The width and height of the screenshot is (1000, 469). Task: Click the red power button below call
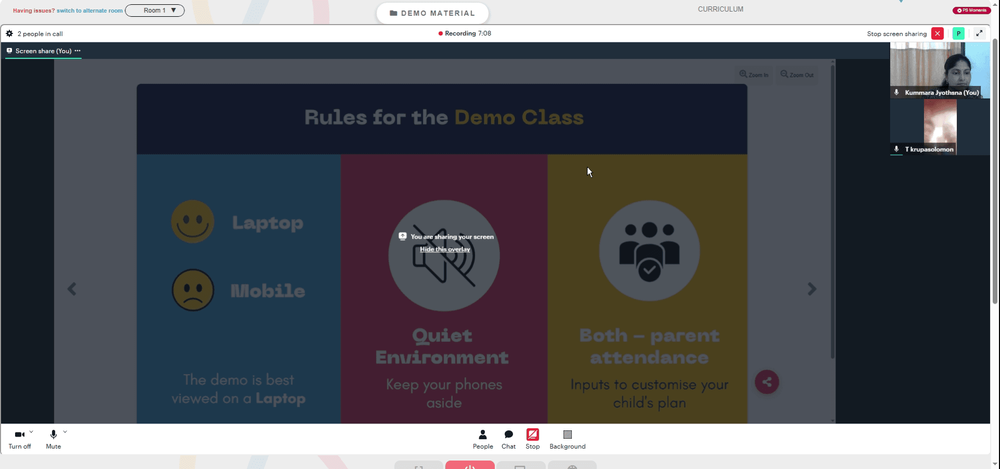tap(470, 465)
